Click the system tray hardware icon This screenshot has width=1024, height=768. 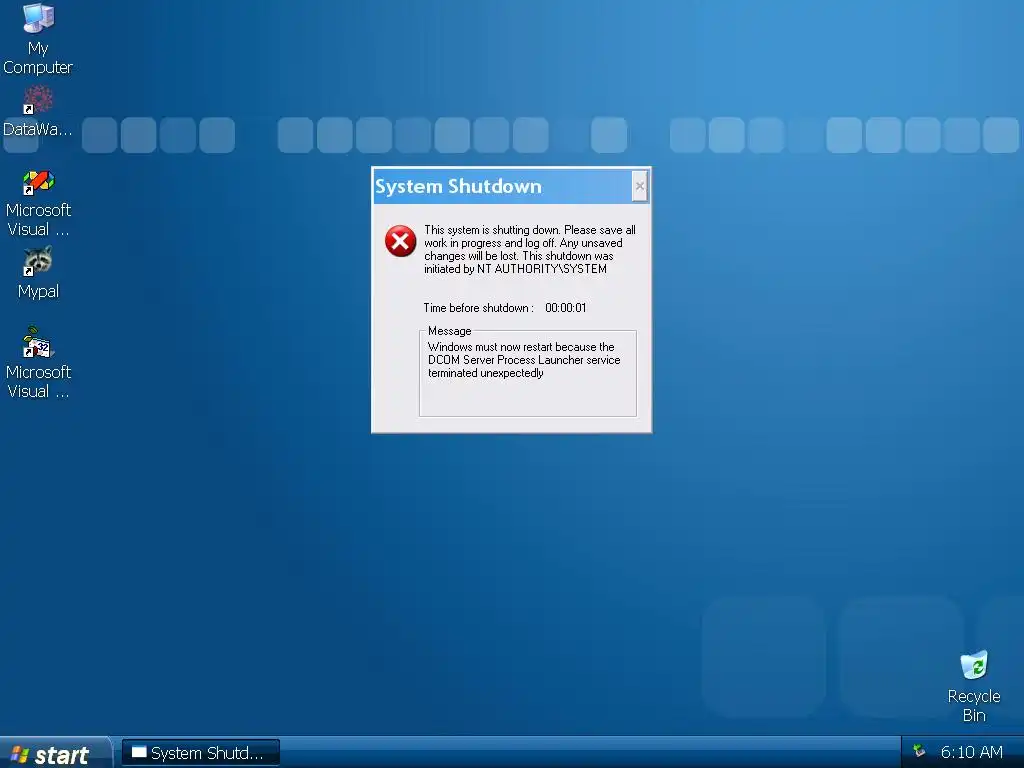[919, 752]
